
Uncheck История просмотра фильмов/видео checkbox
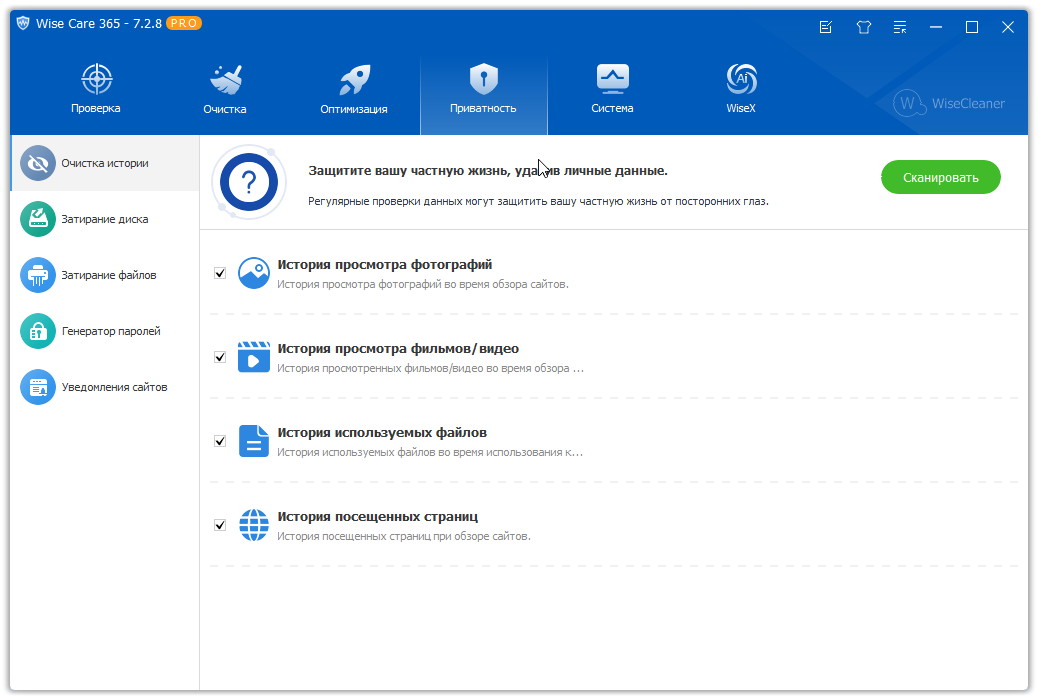coord(220,357)
